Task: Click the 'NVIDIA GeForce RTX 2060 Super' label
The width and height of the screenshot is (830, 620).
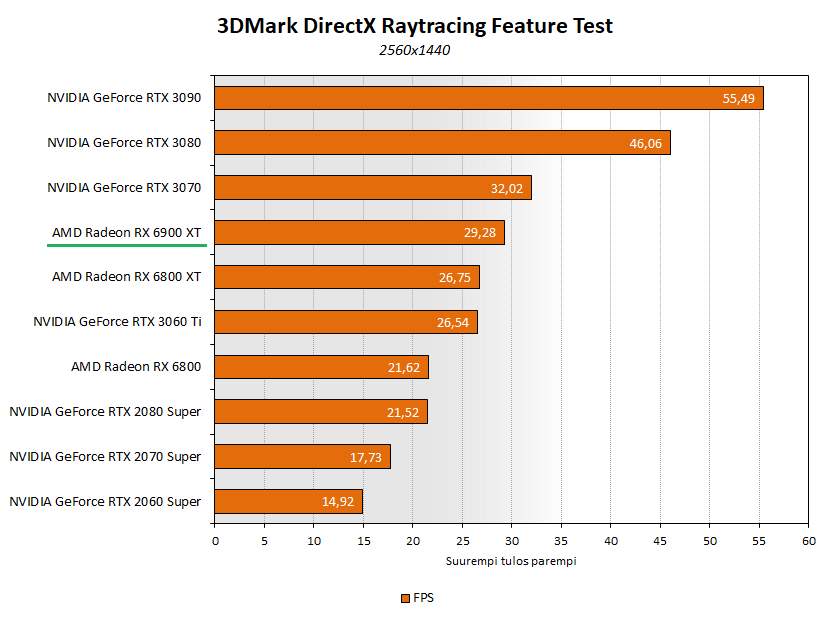Action: [x=105, y=502]
